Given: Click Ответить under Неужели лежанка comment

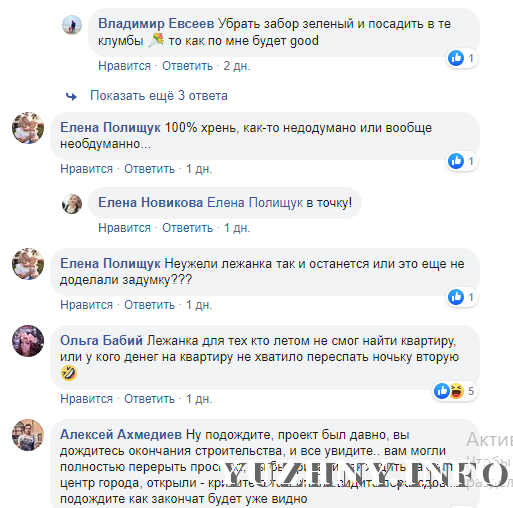Looking at the screenshot, I should 149,305.
